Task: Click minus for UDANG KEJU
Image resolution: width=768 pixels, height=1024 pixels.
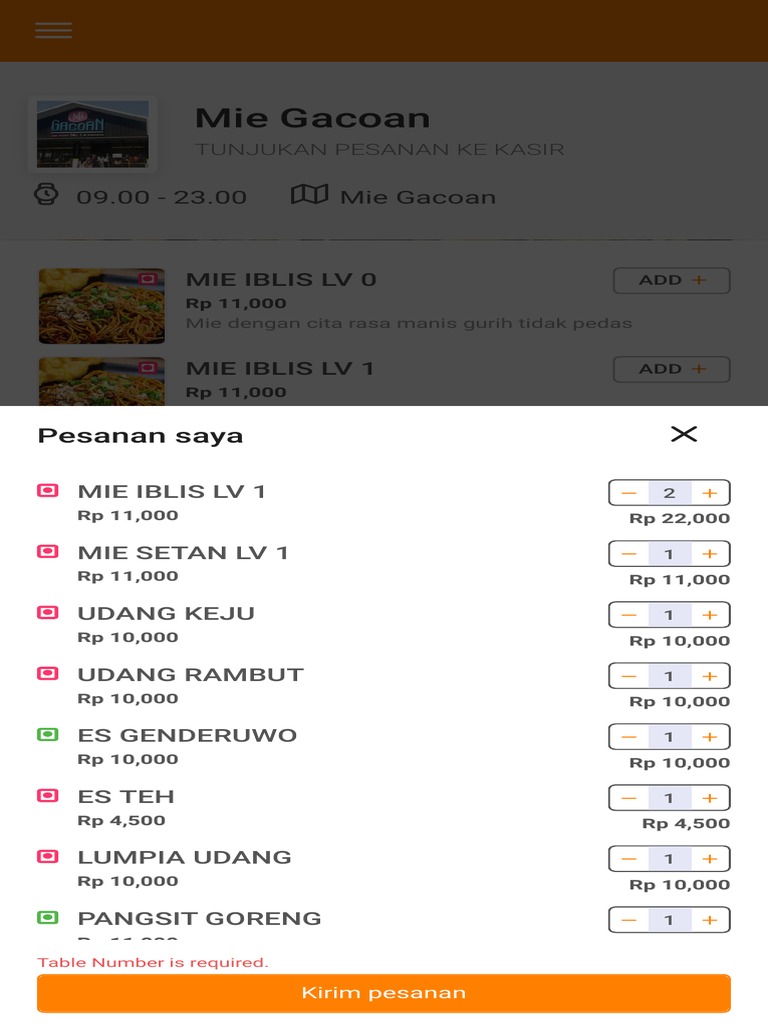Action: (x=629, y=615)
